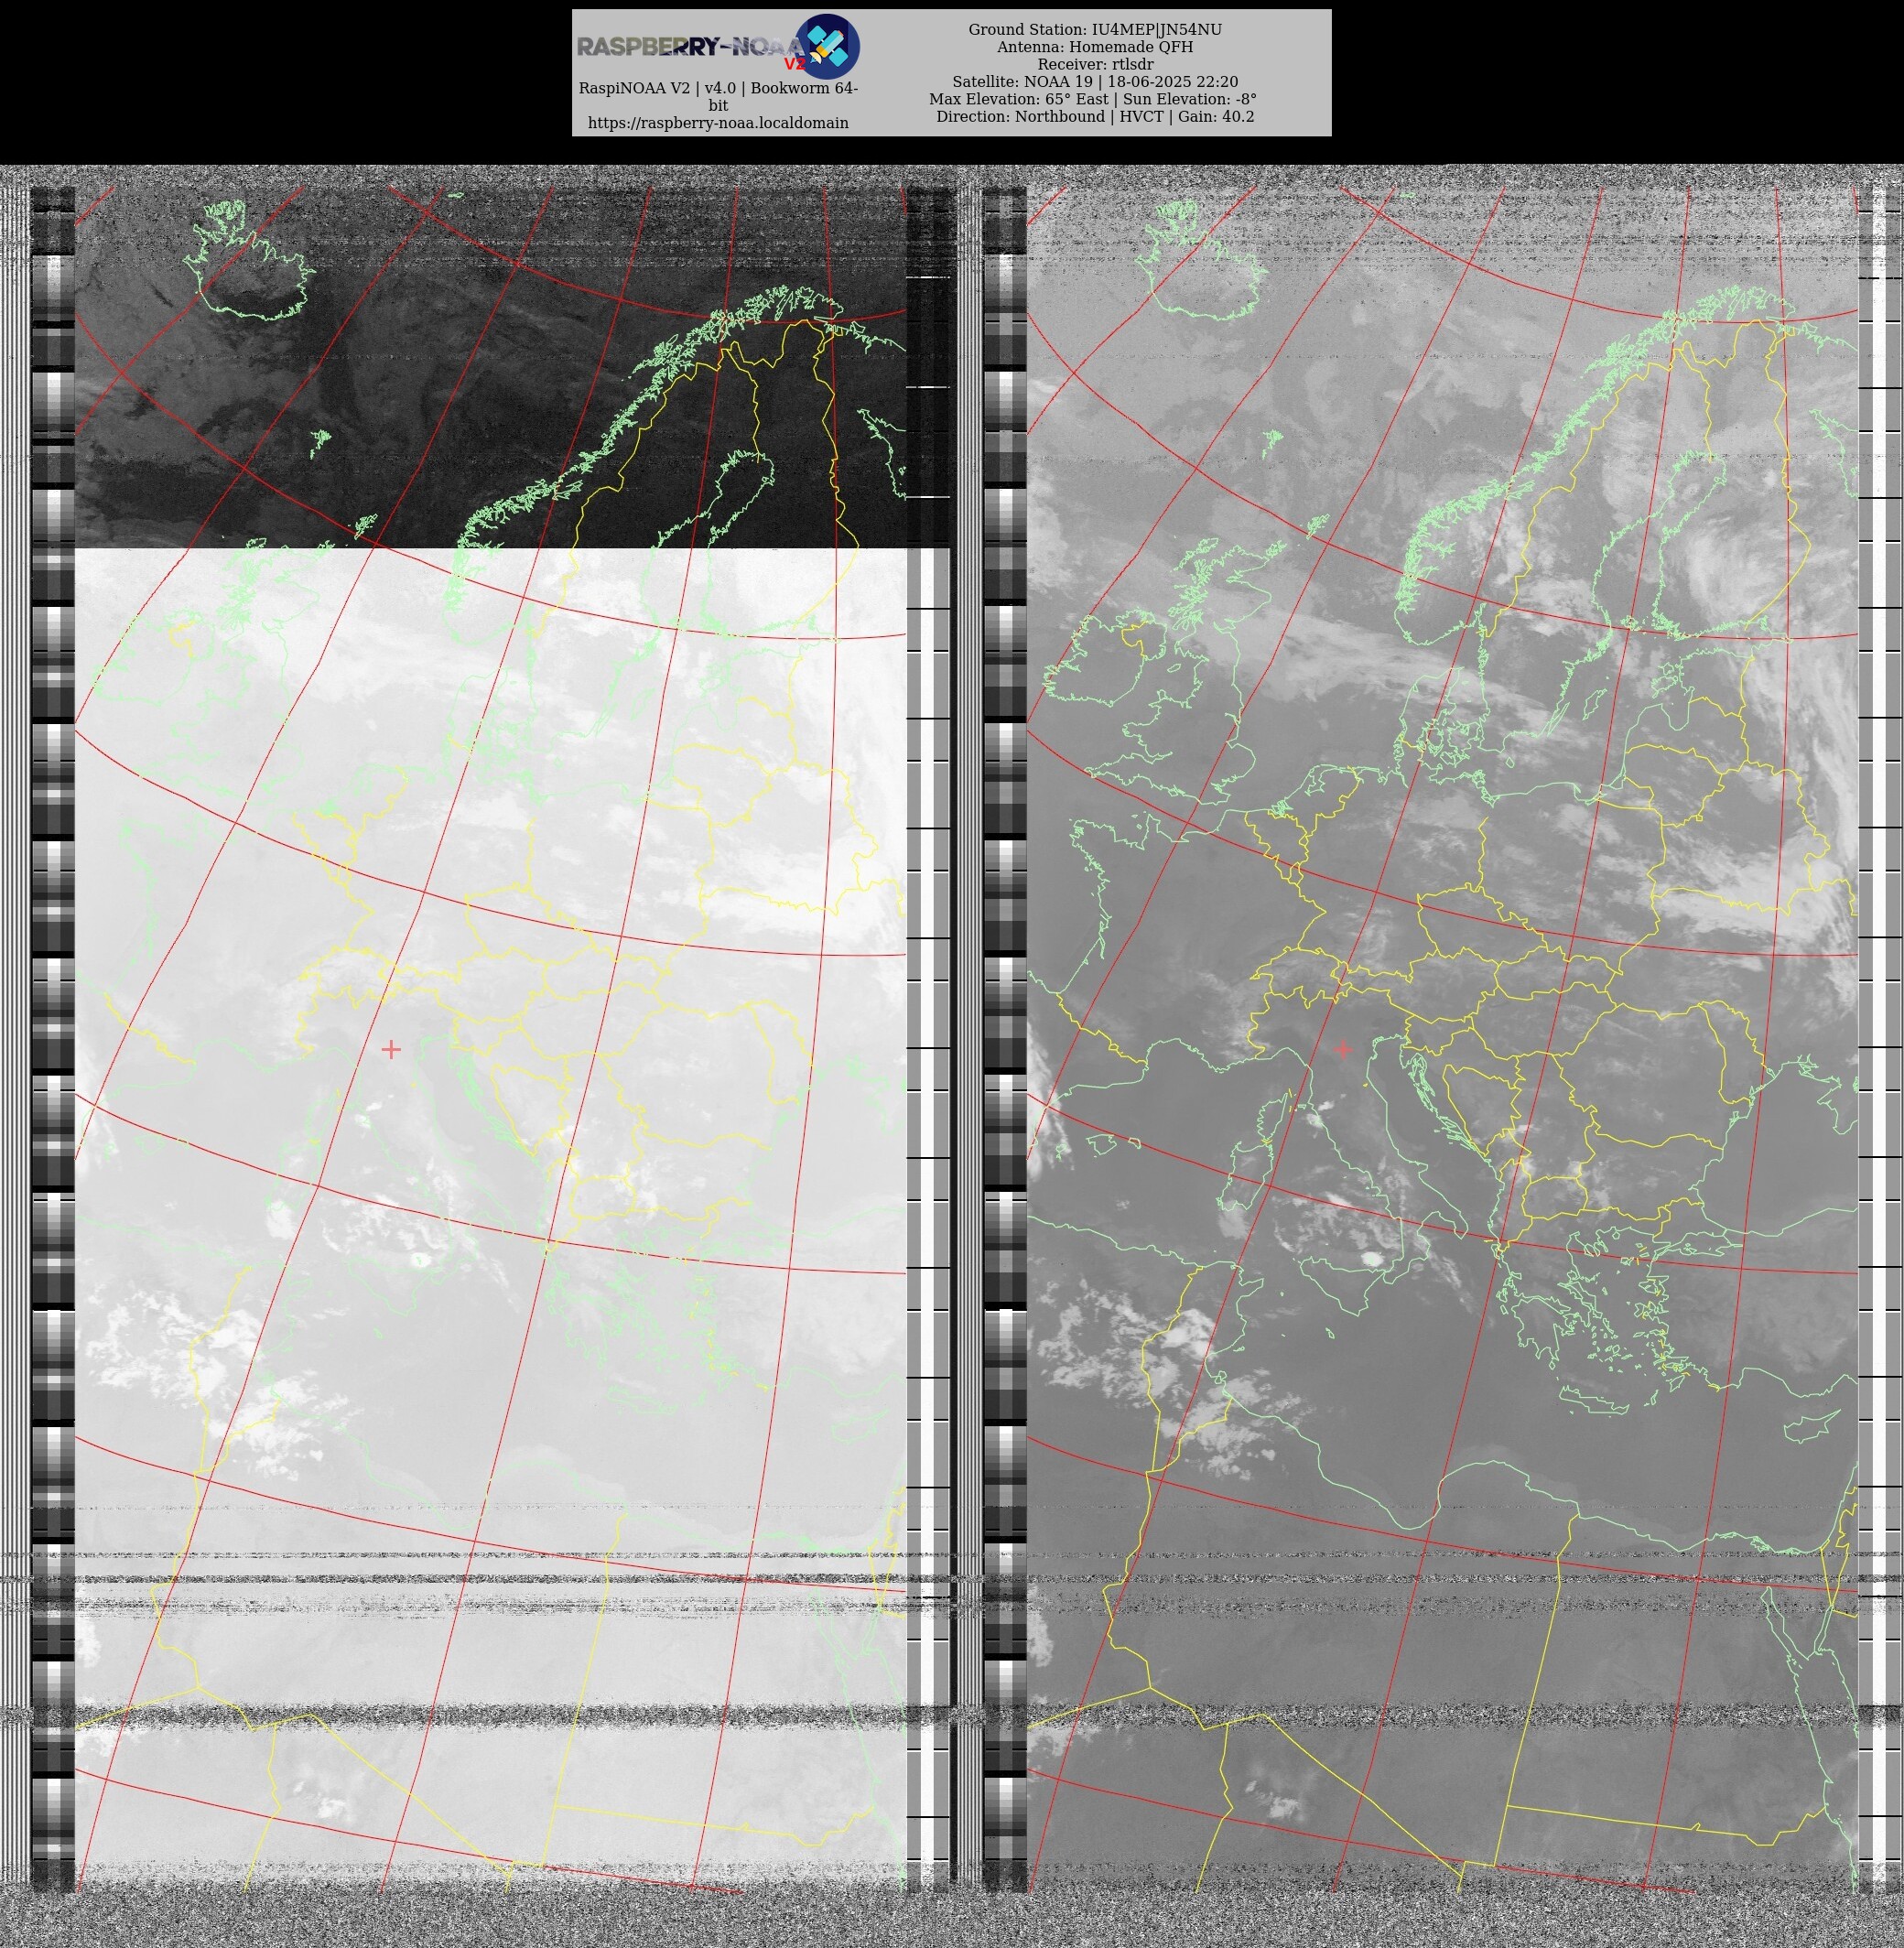
Task: Click the RASPBERRY-NOAA logo text
Action: point(692,47)
